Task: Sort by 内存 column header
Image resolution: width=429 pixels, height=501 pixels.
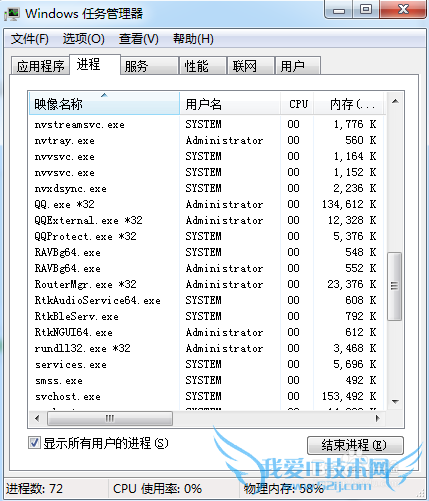Action: (x=349, y=104)
